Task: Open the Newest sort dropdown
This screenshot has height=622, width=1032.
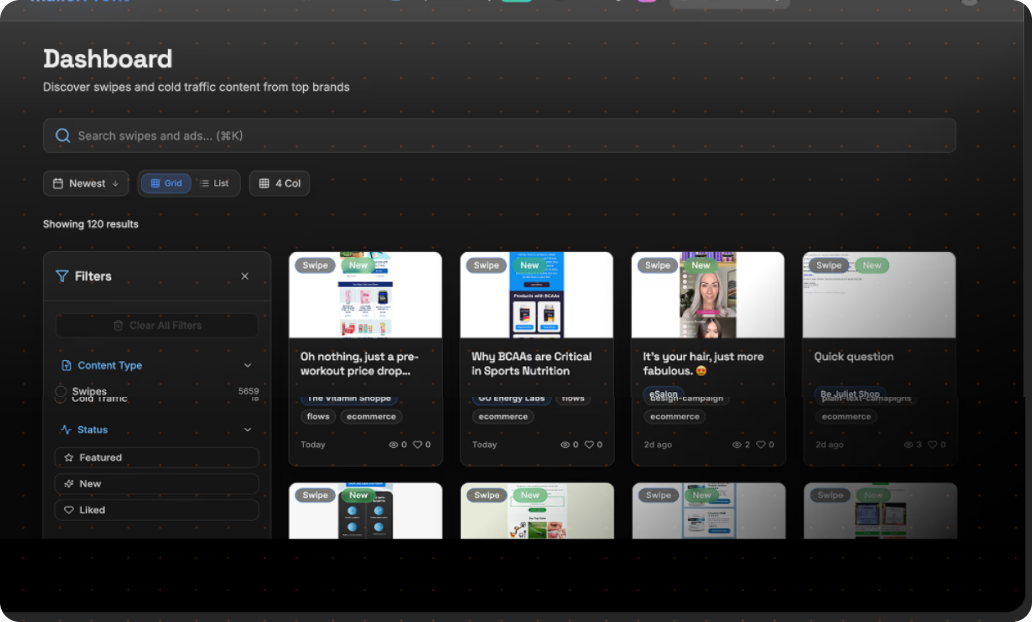Action: (x=86, y=184)
